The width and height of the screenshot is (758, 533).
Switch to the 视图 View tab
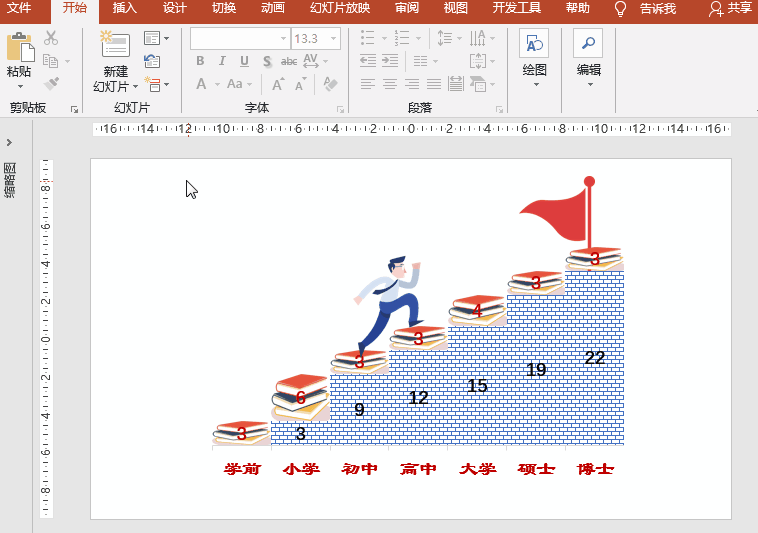click(455, 8)
